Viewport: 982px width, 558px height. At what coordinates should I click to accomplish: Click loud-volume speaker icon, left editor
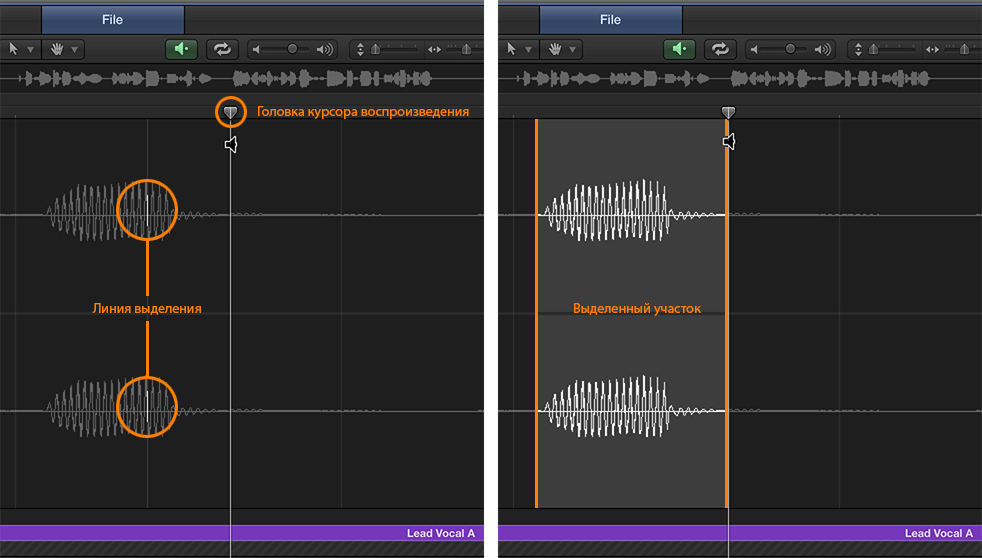point(325,49)
